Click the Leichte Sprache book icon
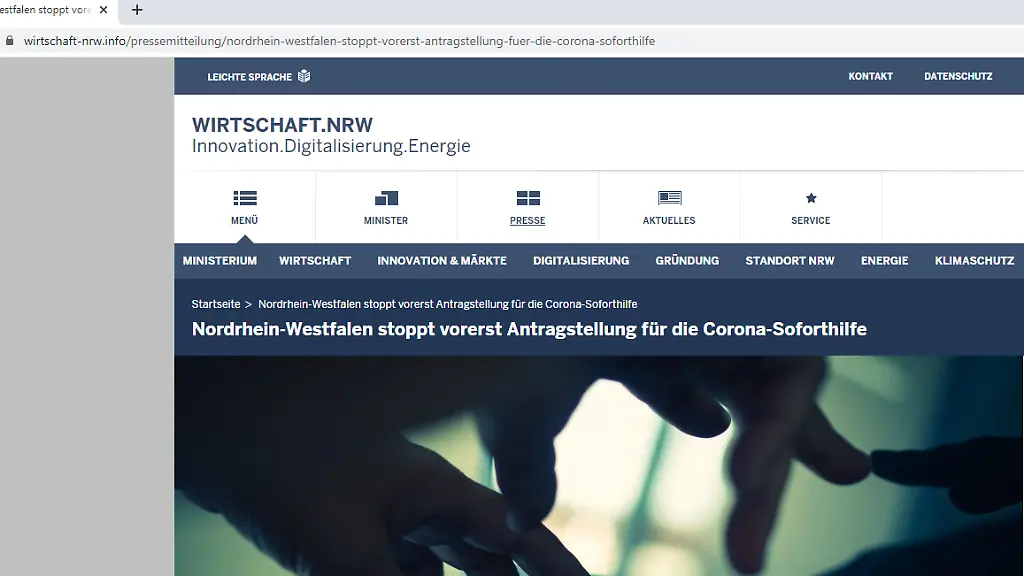Image resolution: width=1024 pixels, height=576 pixels. point(304,77)
